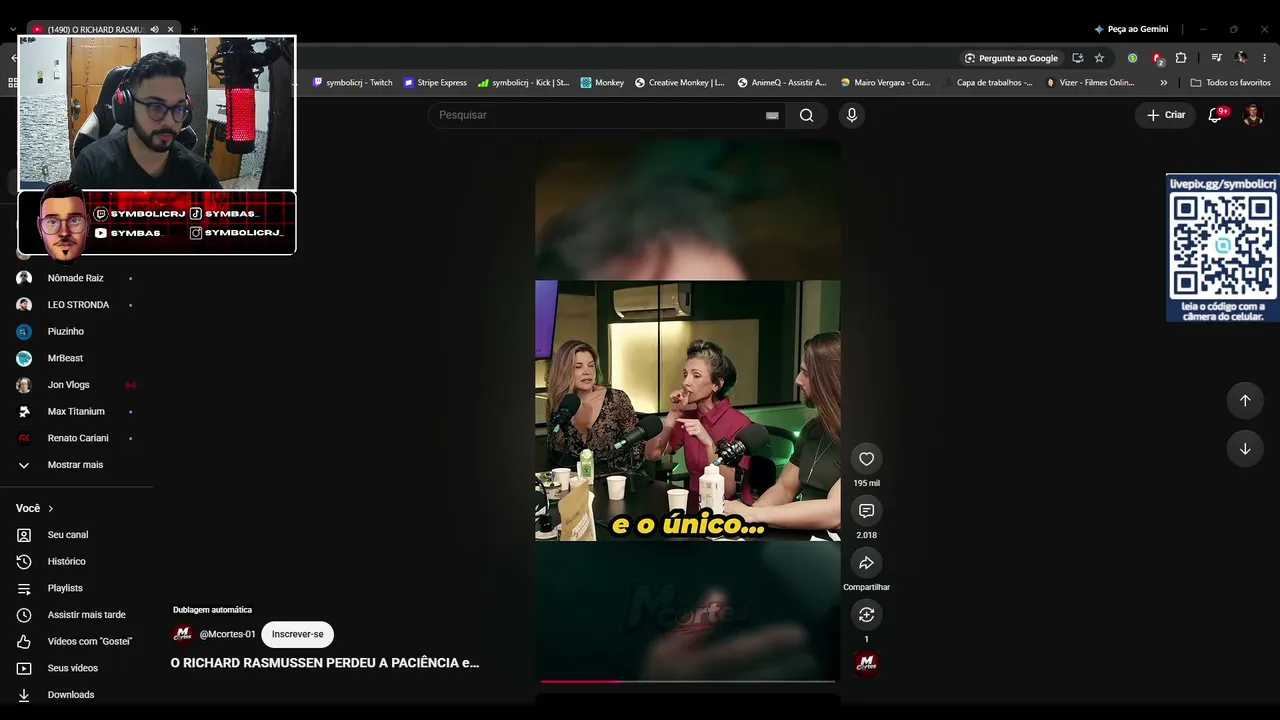Open the media control icon
Viewport: 1280px width, 720px height.
click(x=1216, y=58)
